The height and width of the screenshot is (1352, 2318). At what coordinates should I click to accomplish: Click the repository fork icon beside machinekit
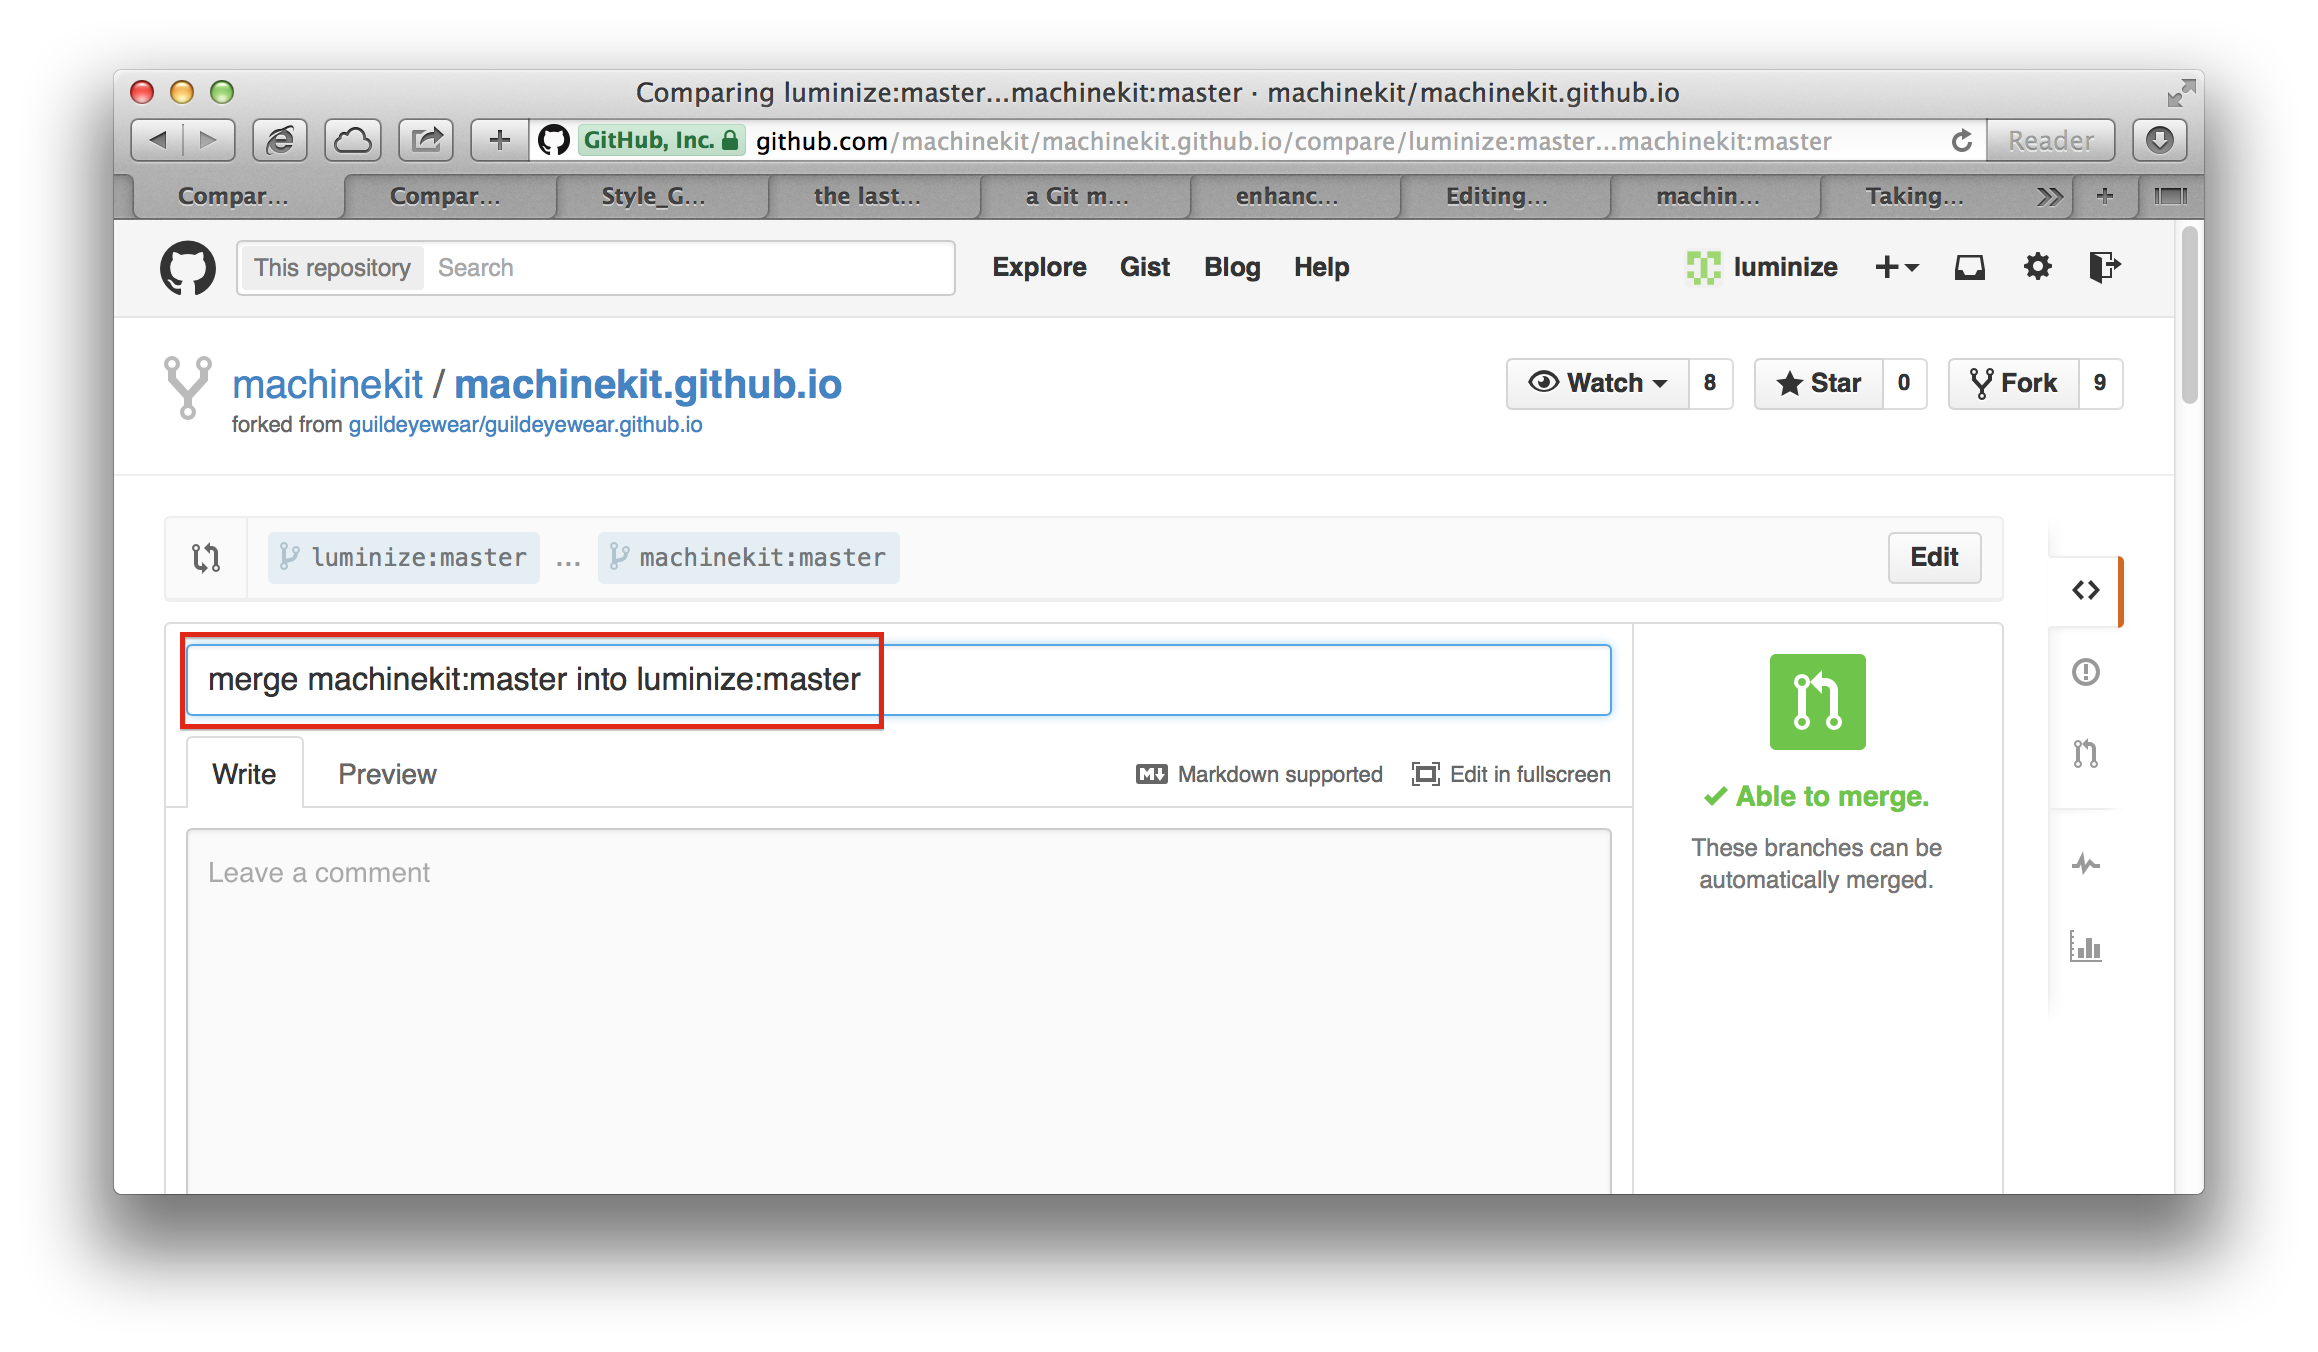point(187,387)
